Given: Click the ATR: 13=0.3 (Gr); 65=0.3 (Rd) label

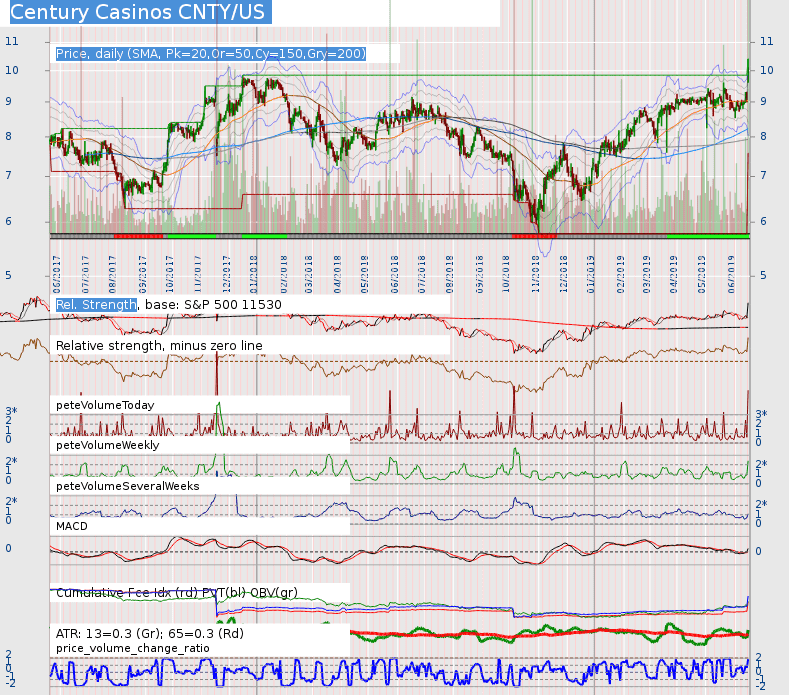Looking at the screenshot, I should (150, 634).
